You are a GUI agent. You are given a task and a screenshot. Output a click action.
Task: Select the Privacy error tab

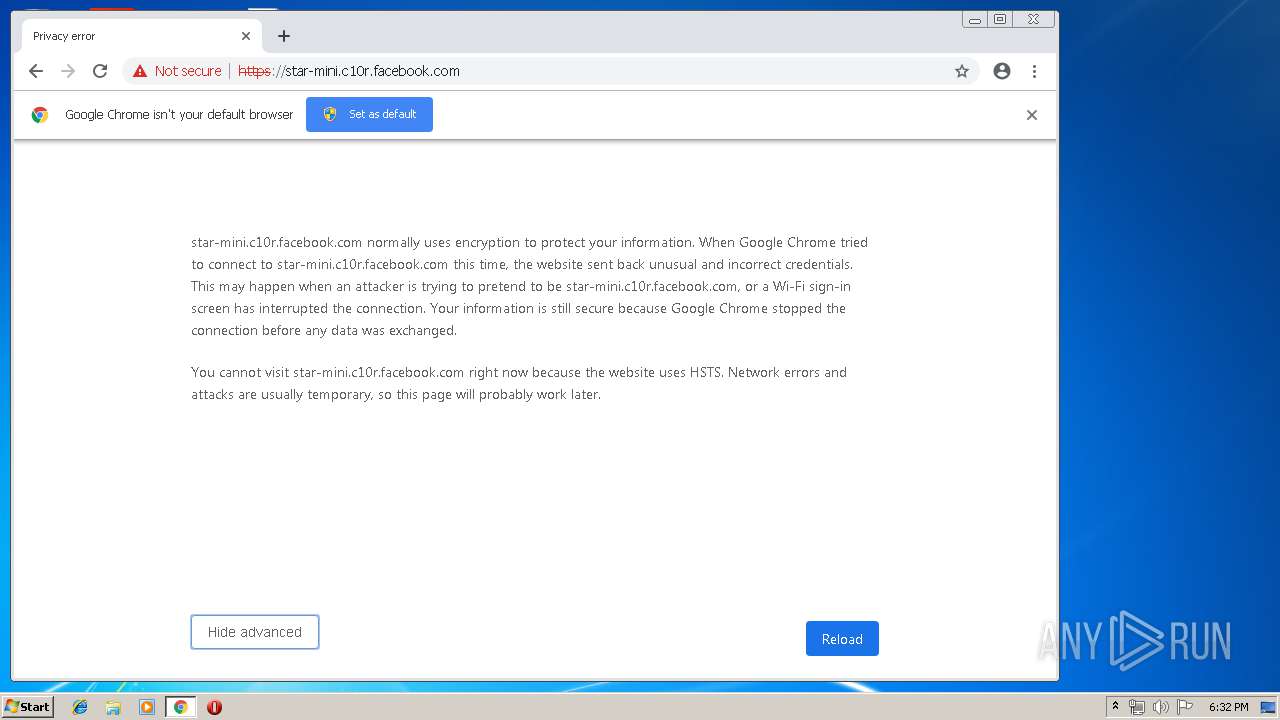(141, 36)
